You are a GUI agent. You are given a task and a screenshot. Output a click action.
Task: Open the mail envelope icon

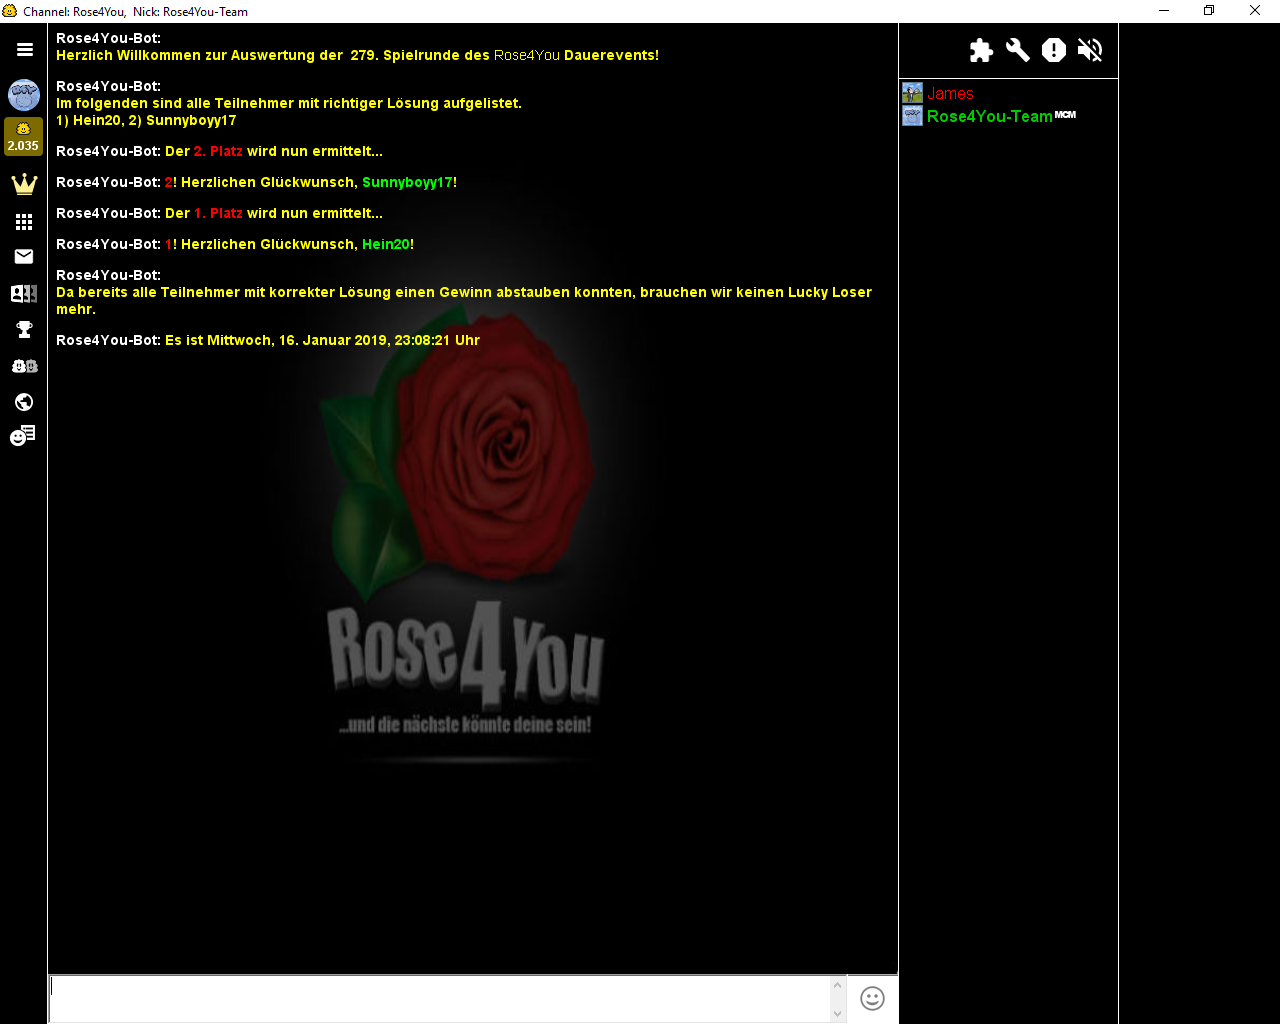coord(24,257)
